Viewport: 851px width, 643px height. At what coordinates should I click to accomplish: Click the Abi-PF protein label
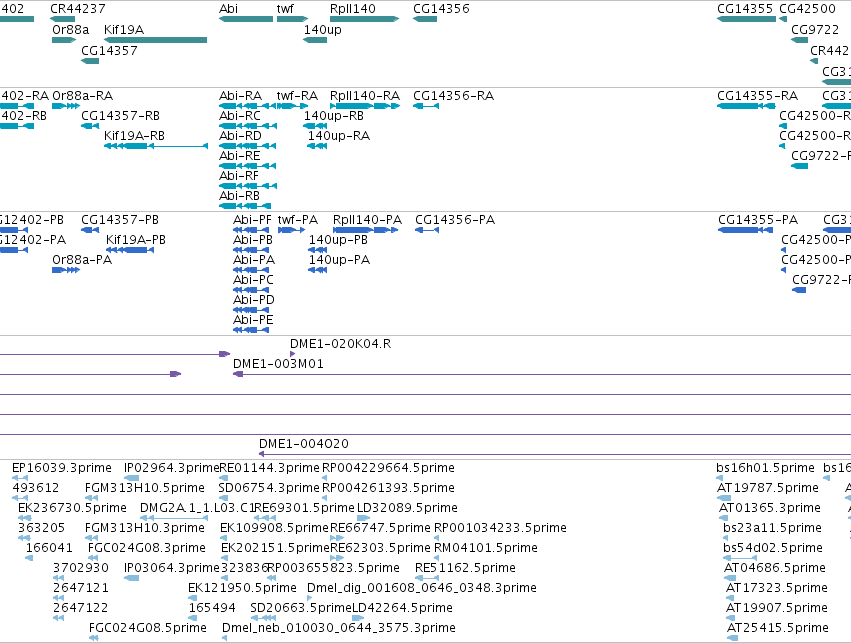pyautogui.click(x=252, y=220)
